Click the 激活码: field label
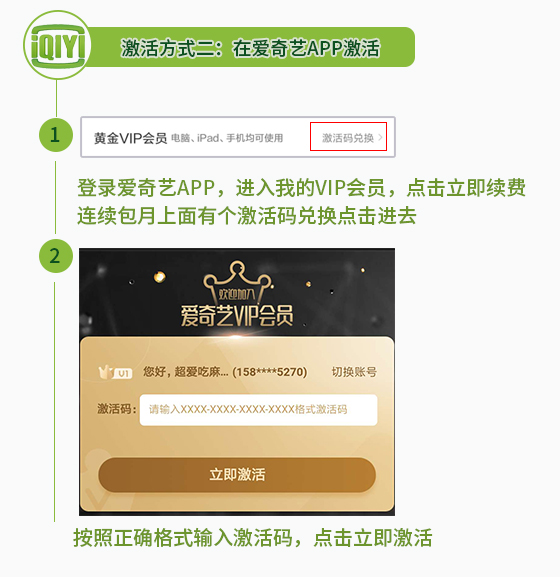This screenshot has width=560, height=577. pos(117,409)
